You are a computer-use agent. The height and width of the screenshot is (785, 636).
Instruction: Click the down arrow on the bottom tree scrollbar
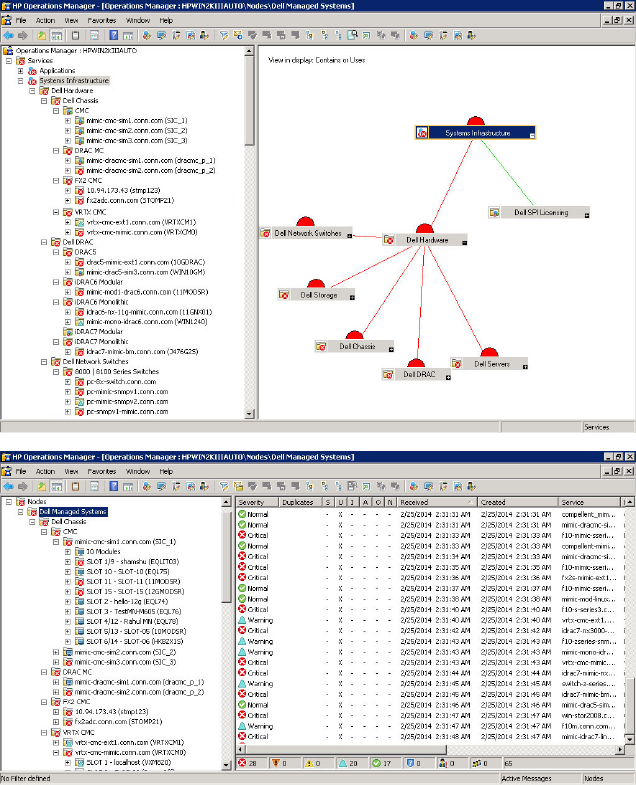(226, 764)
